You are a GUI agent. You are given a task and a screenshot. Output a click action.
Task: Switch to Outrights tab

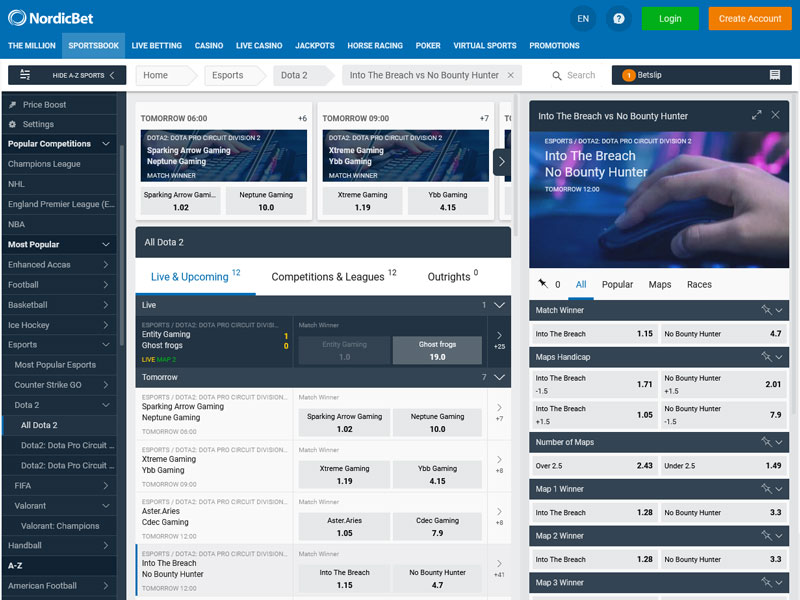(453, 277)
